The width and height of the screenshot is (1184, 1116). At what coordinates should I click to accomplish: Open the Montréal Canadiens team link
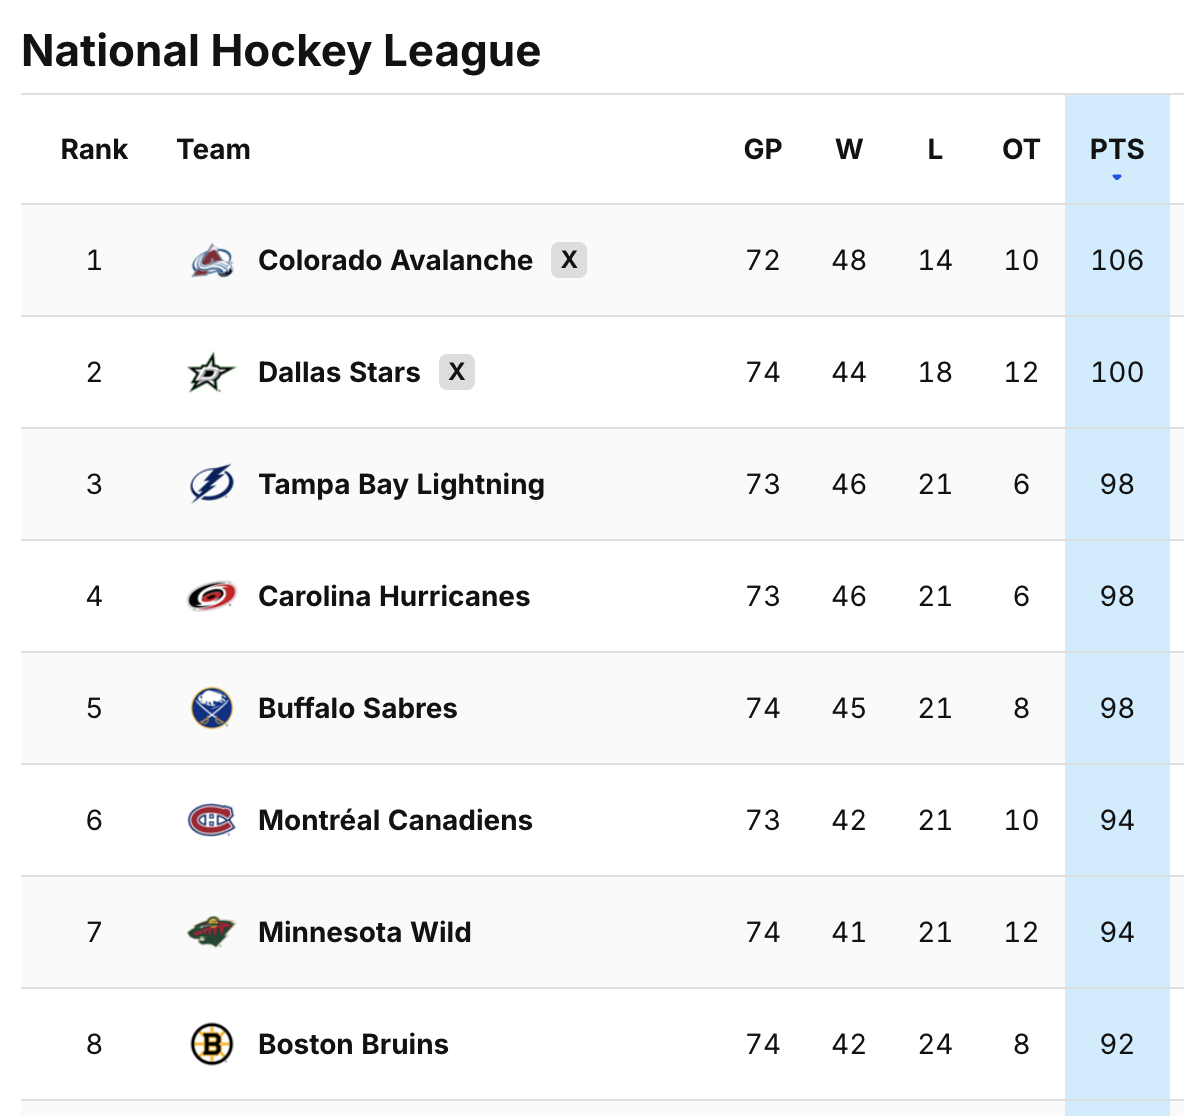395,821
